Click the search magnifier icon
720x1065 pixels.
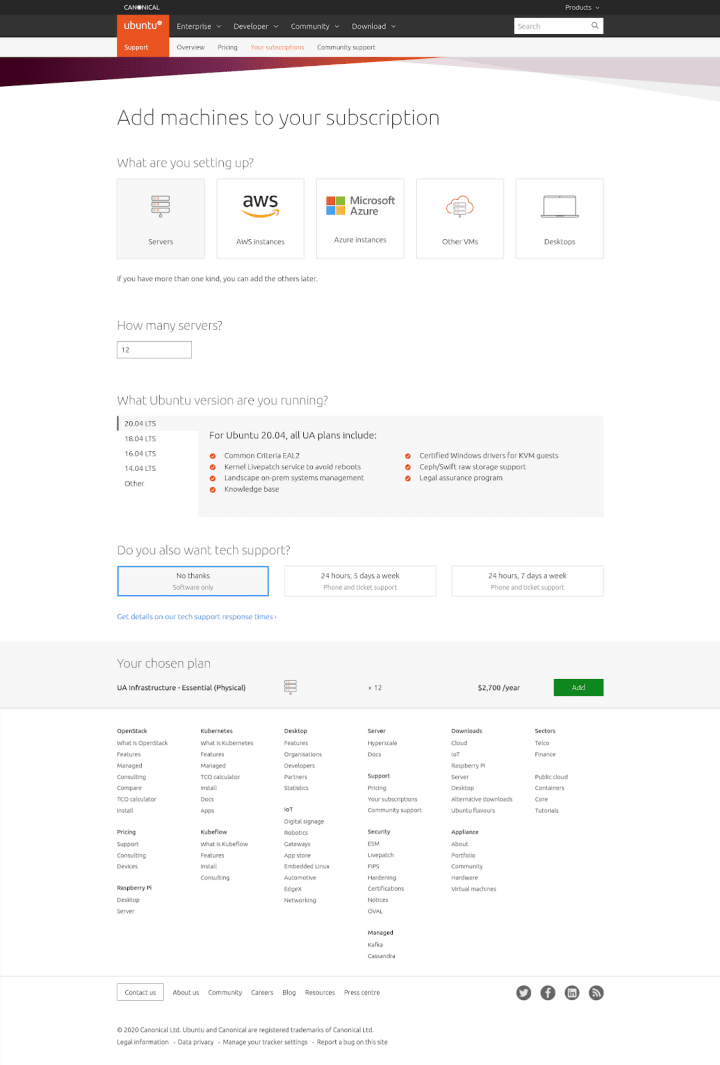click(x=595, y=26)
